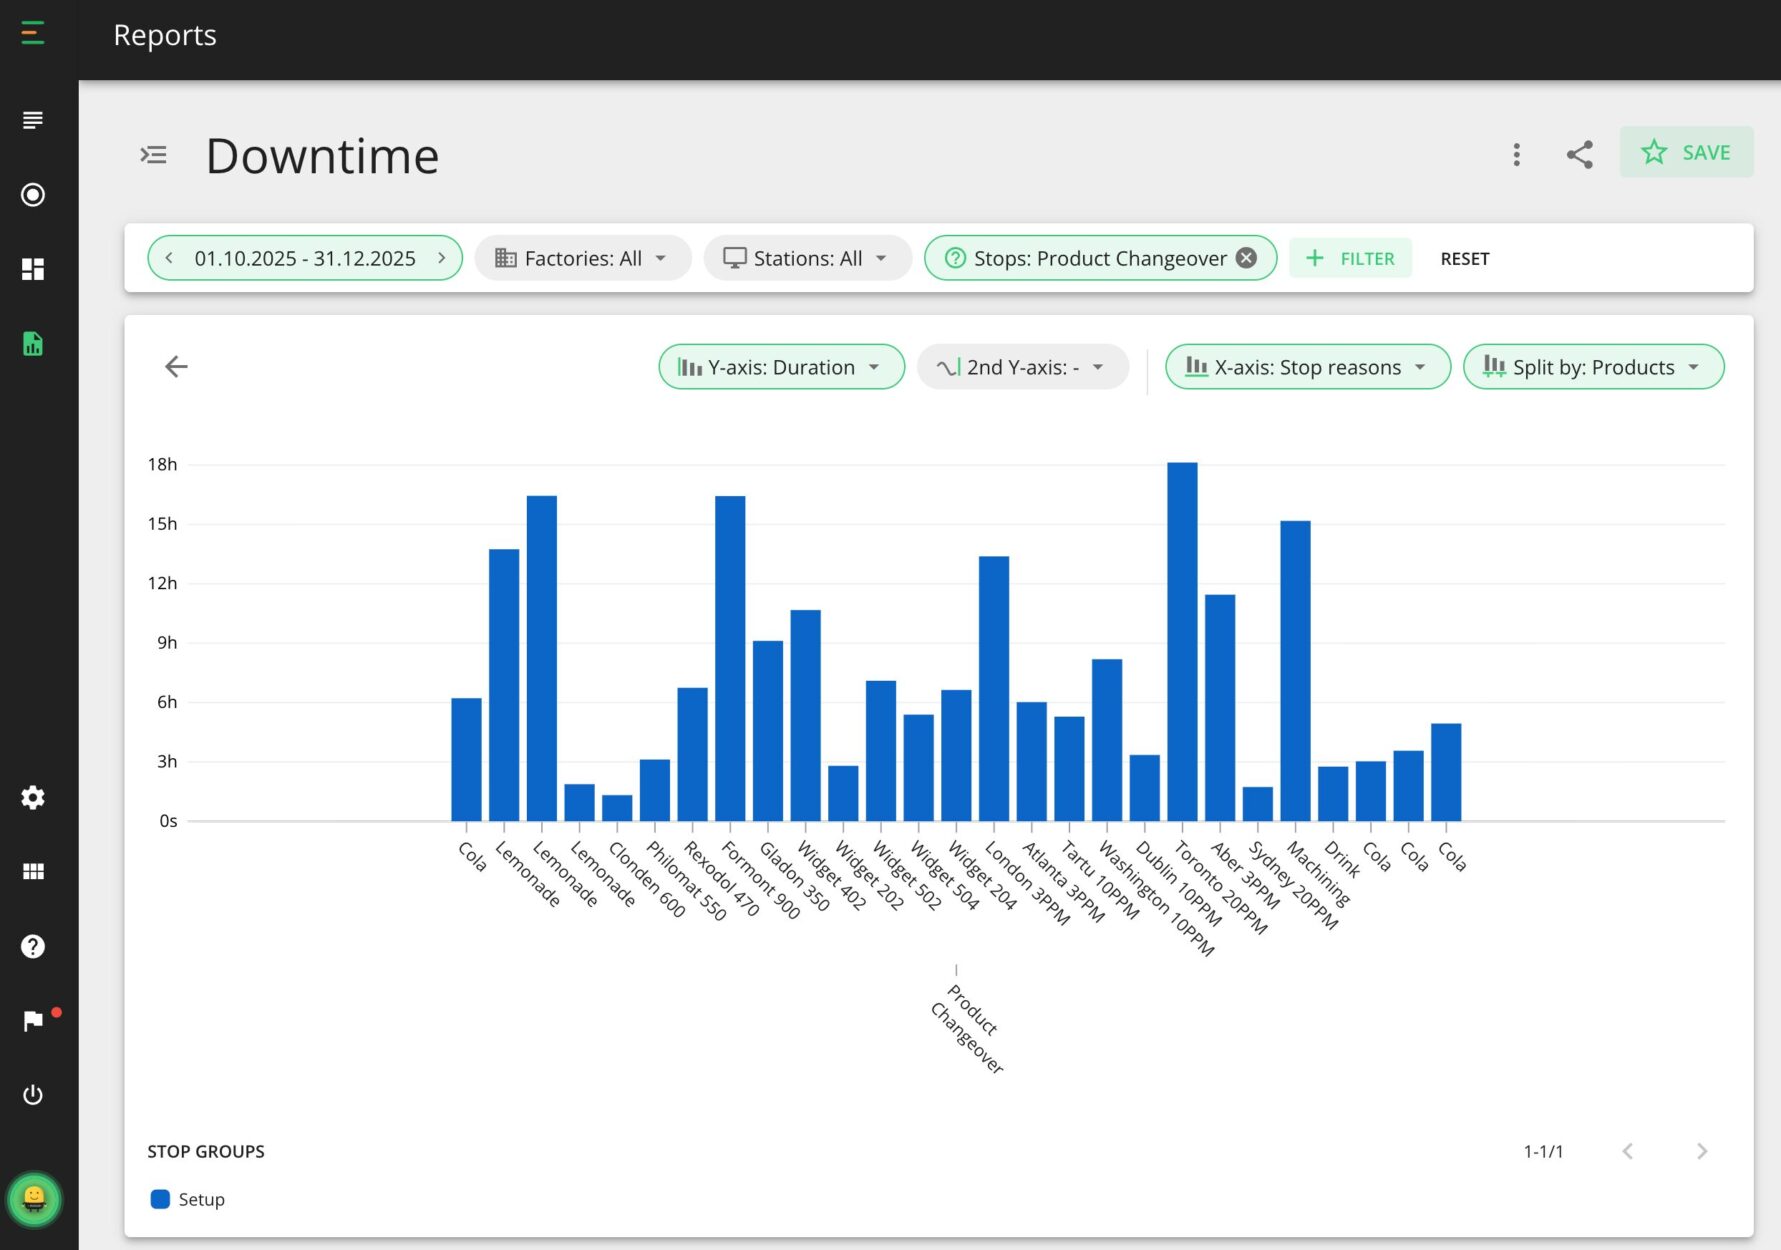
Task: Open the Stations: All filter menu
Action: tap(806, 257)
